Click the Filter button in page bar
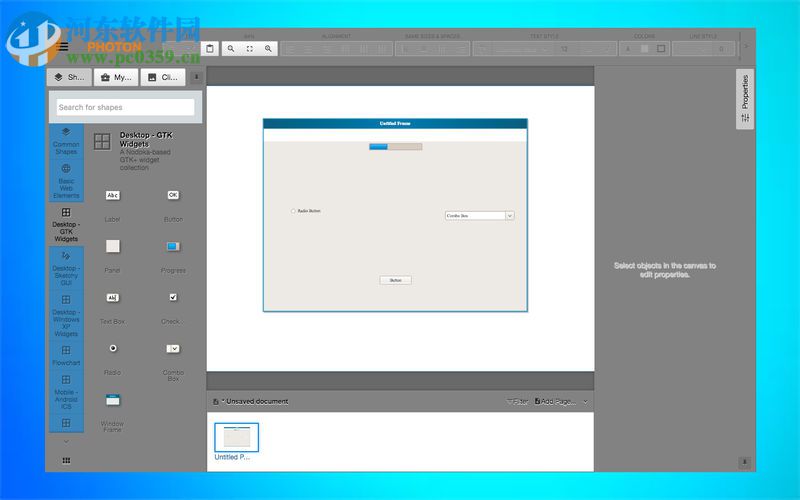 [517, 402]
